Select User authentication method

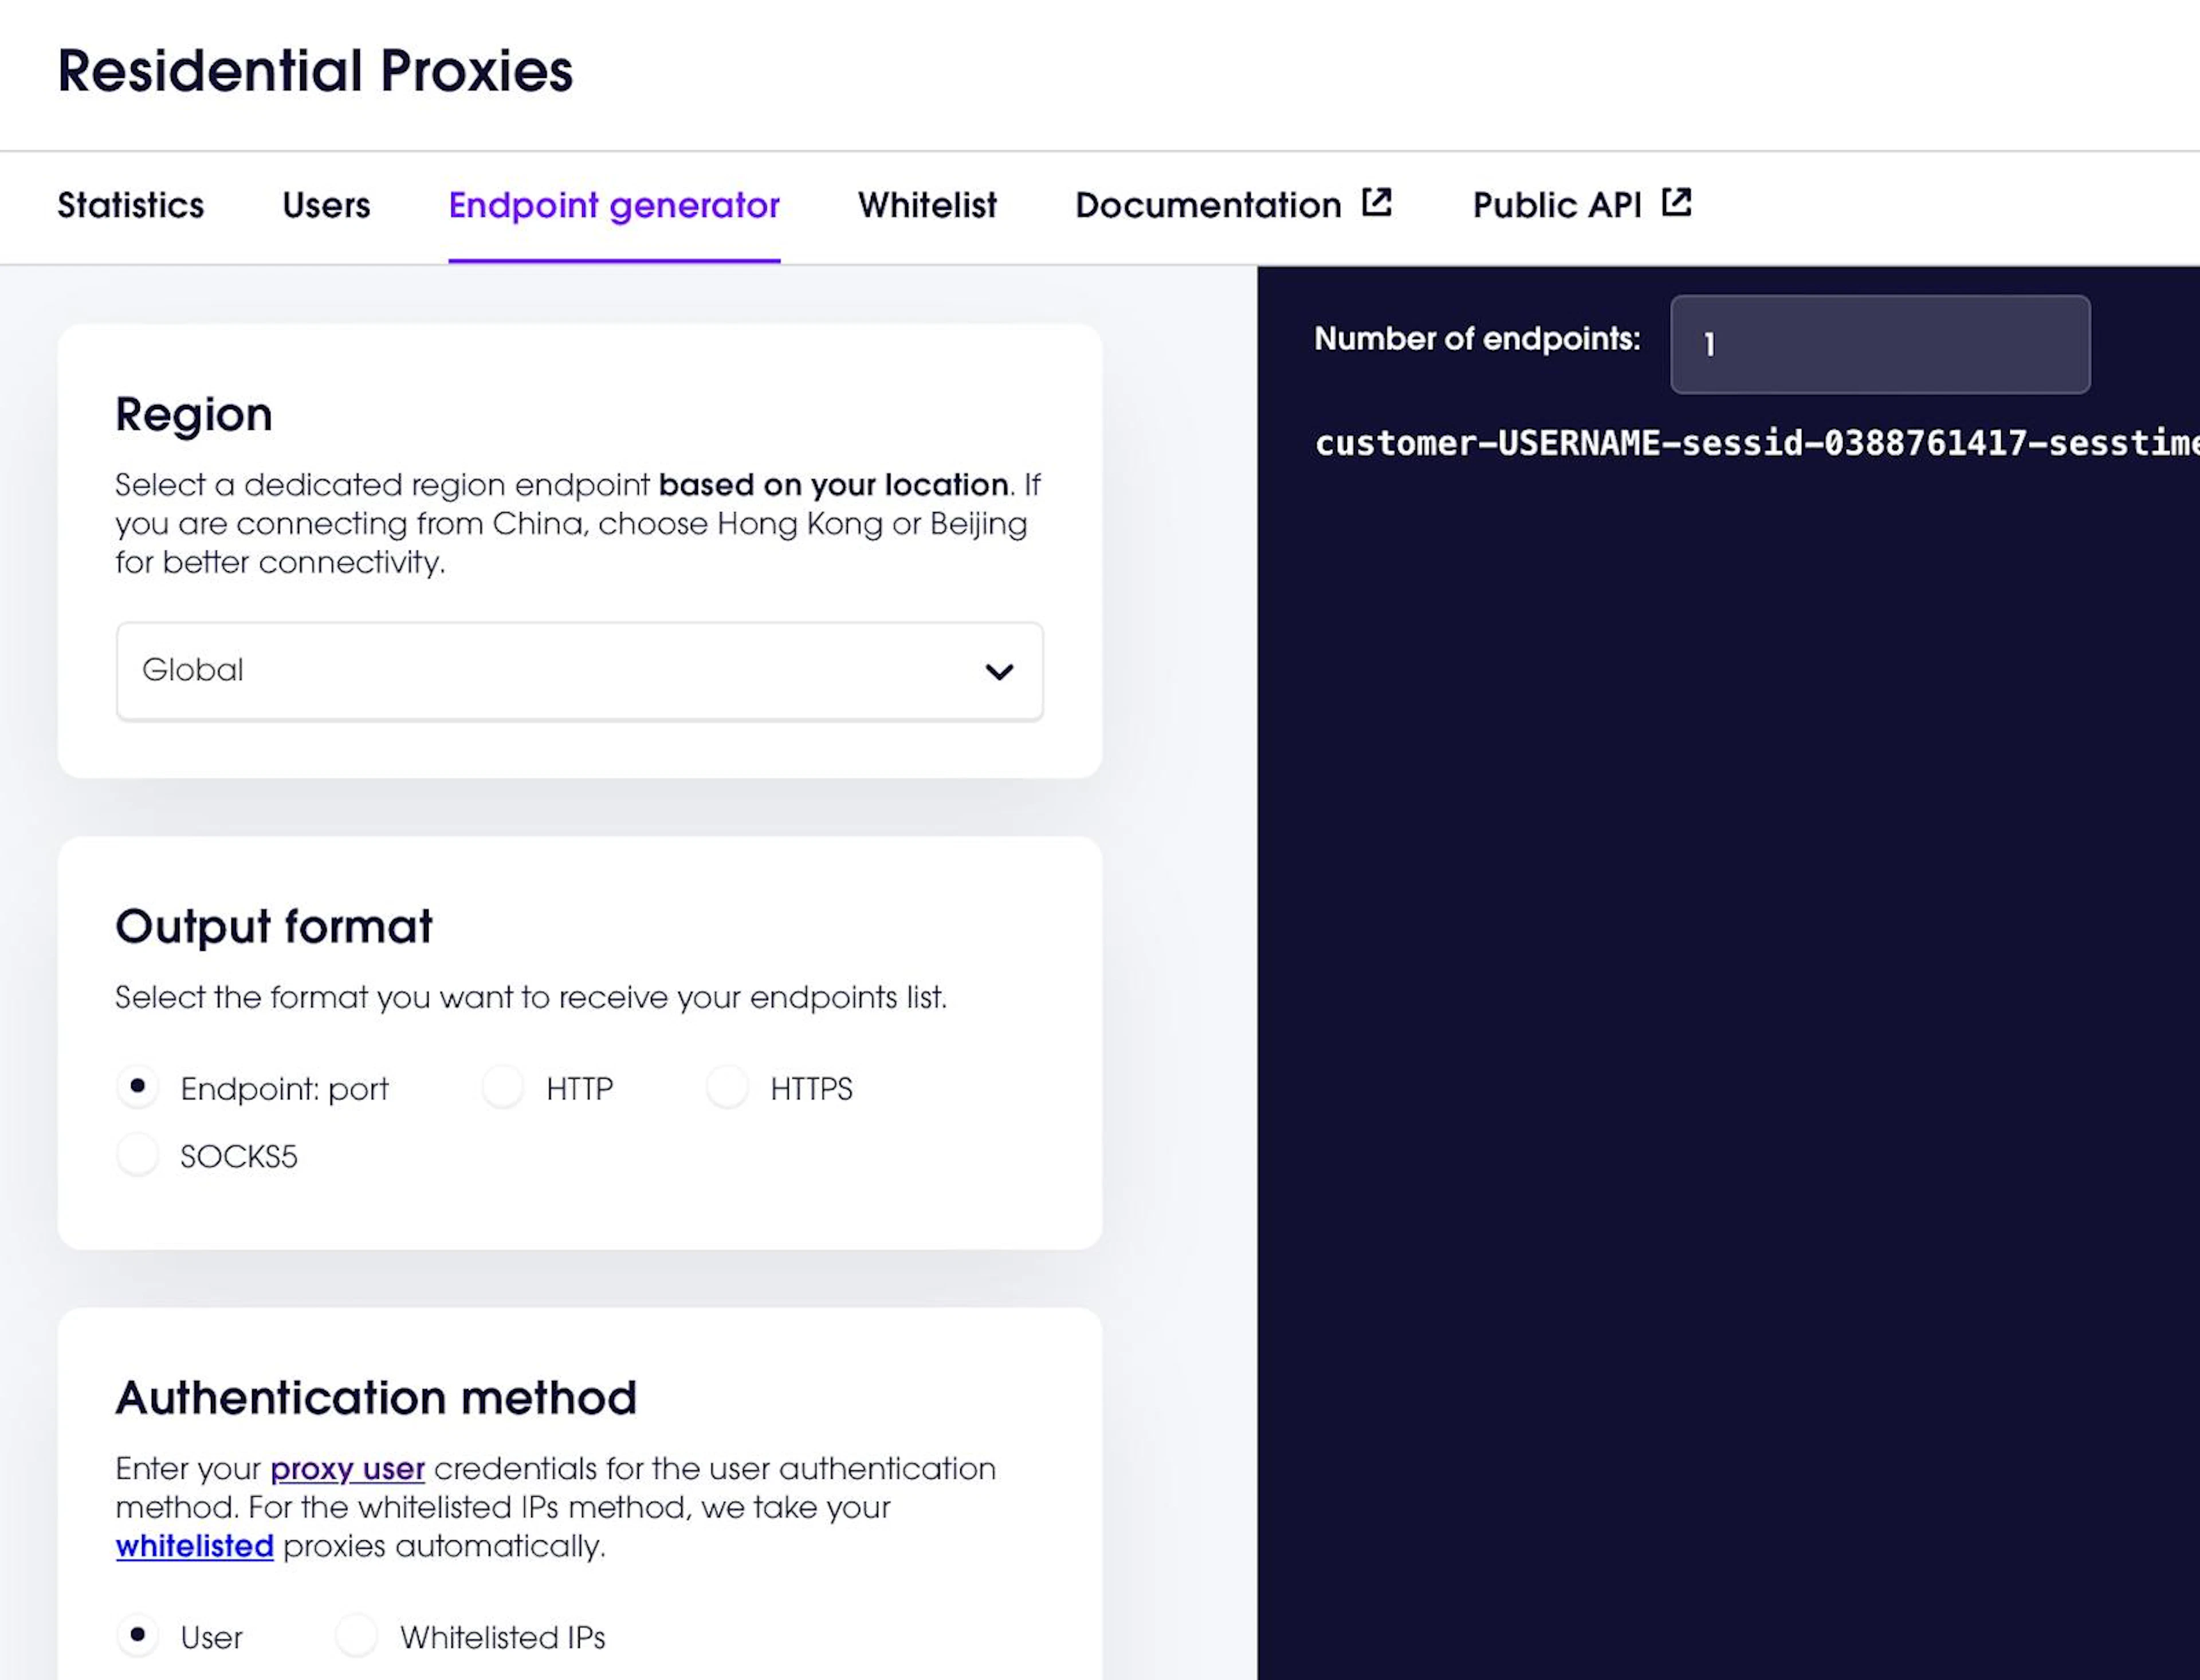pos(138,1636)
